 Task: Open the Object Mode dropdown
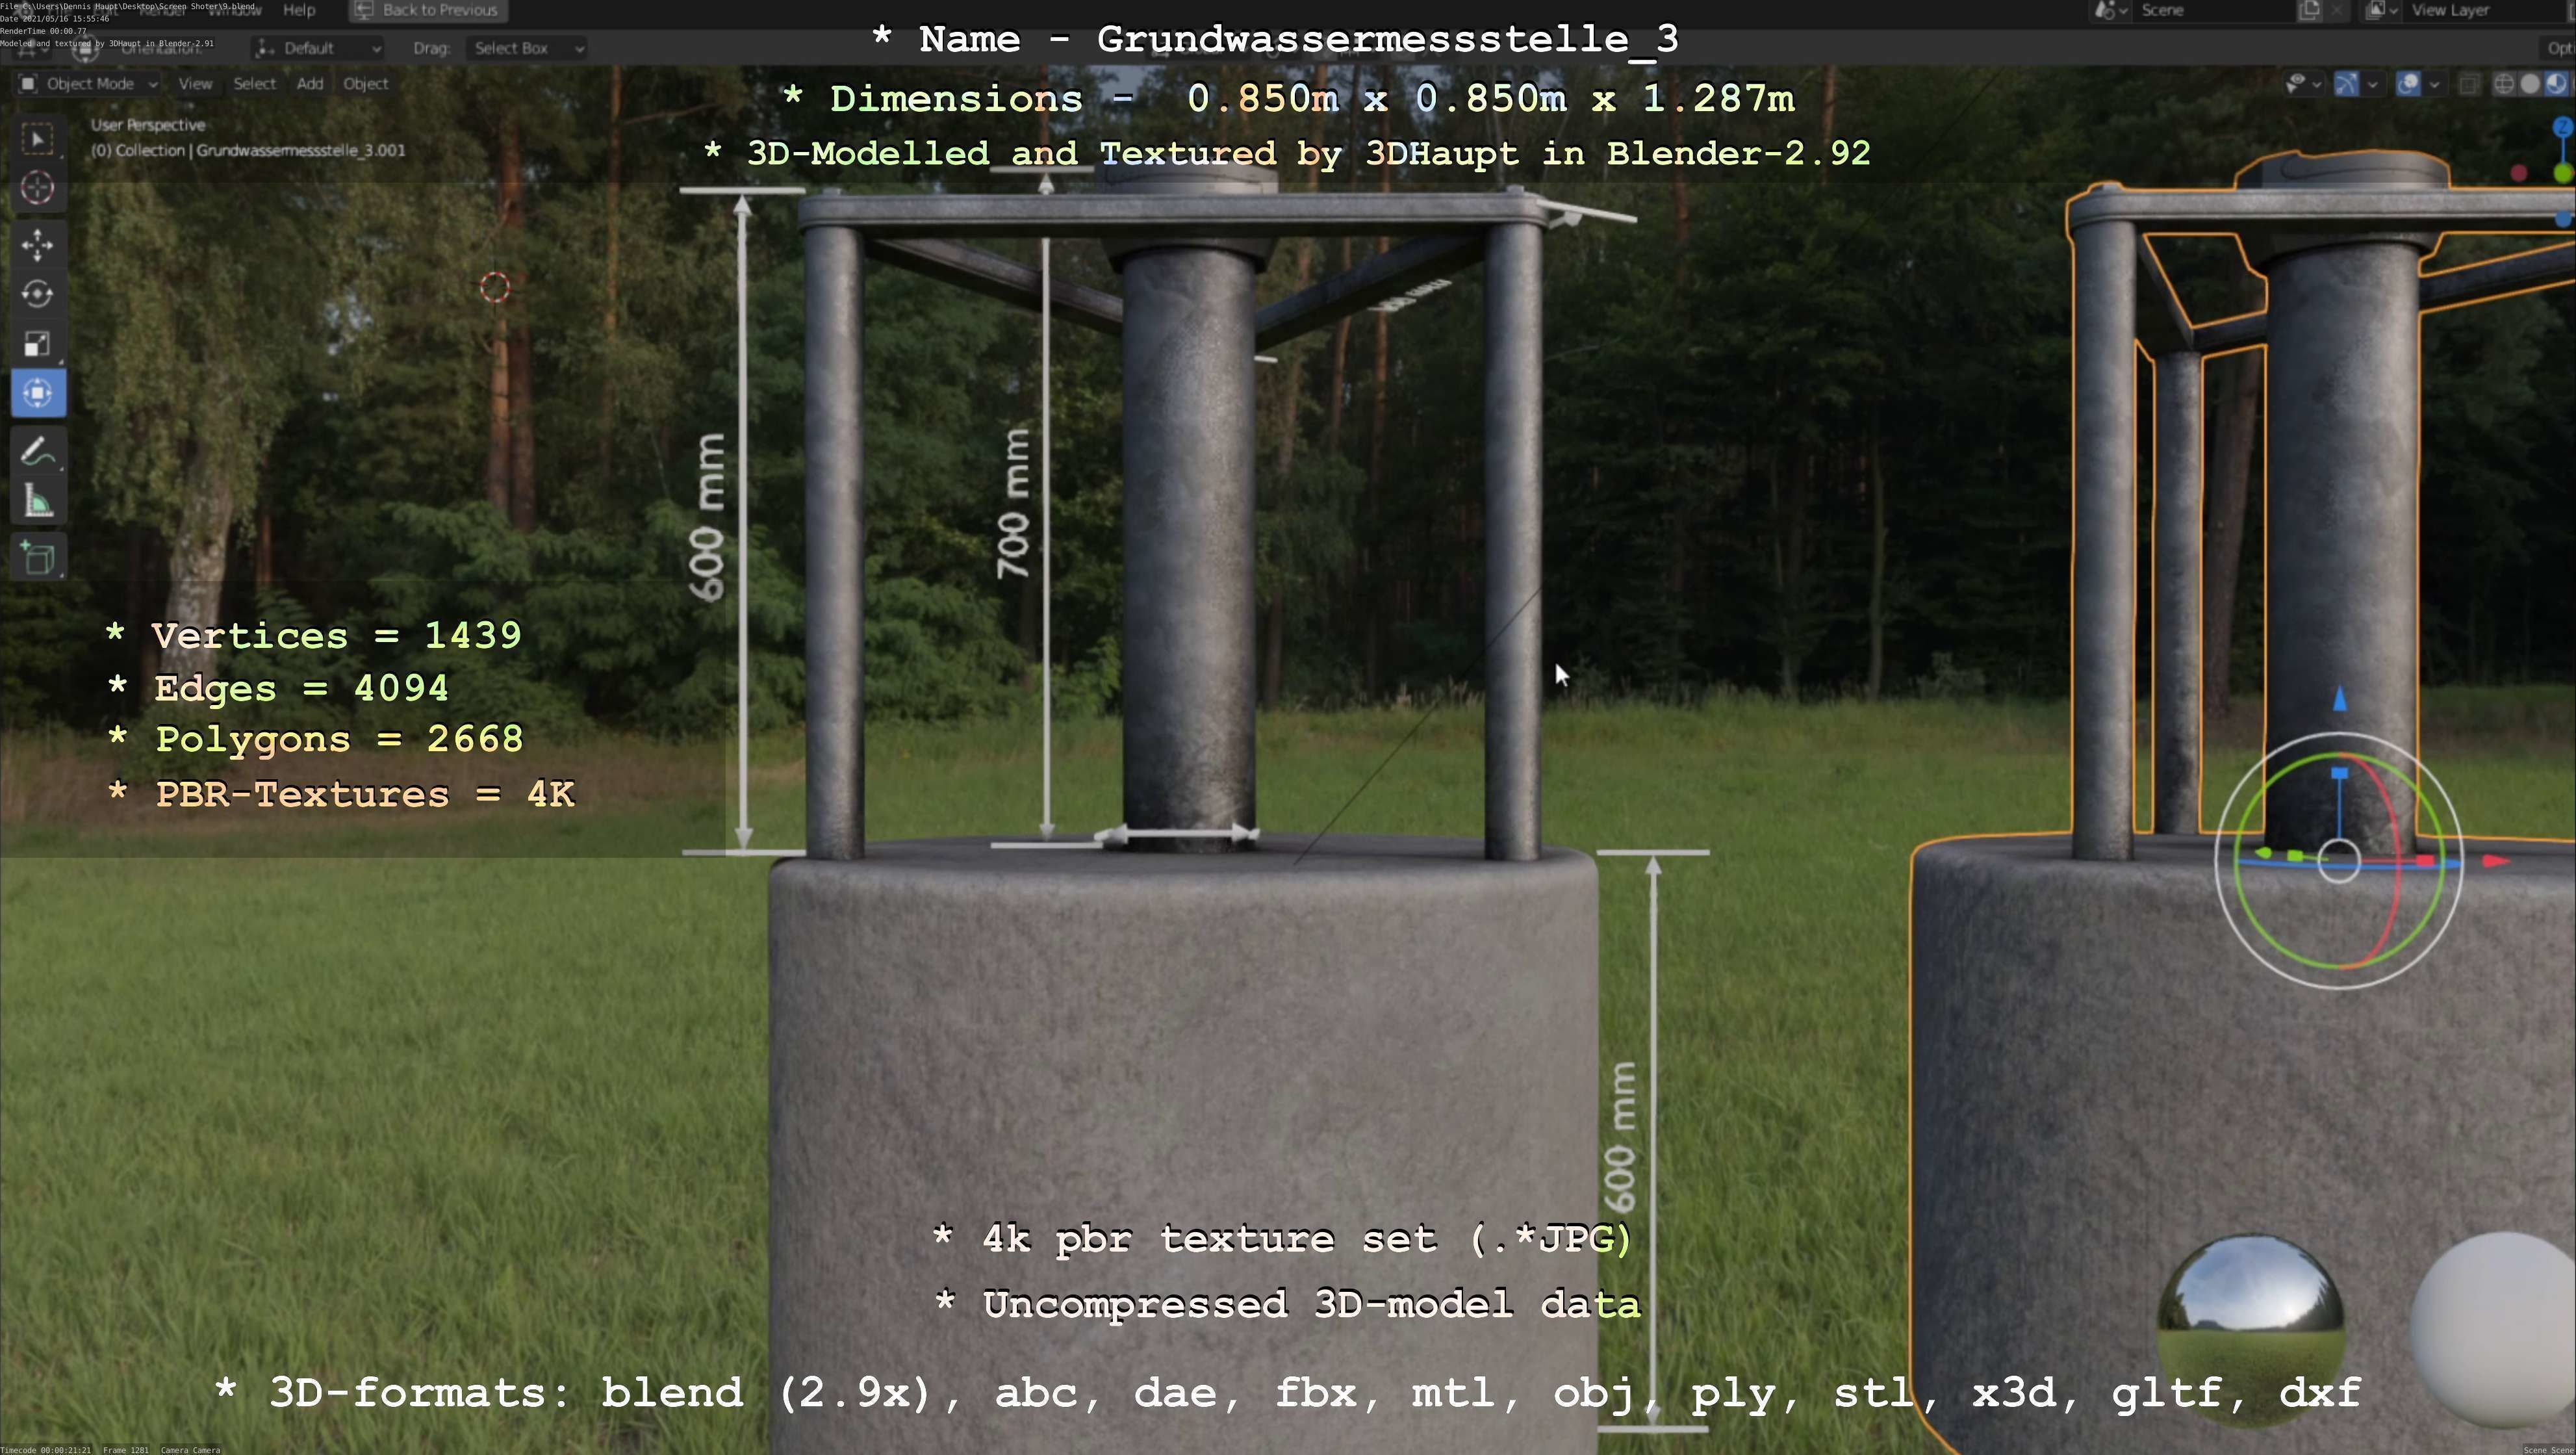(89, 84)
